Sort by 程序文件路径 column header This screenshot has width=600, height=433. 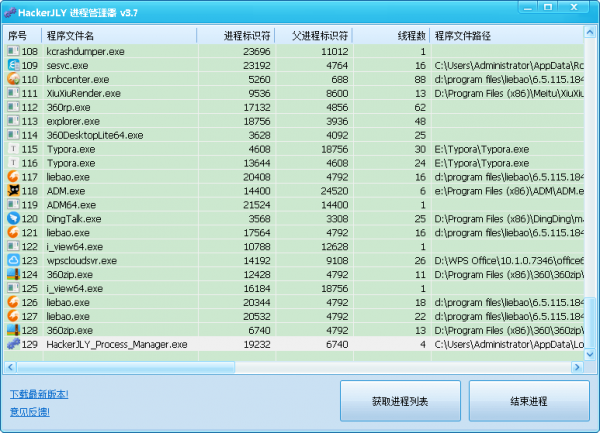point(507,36)
